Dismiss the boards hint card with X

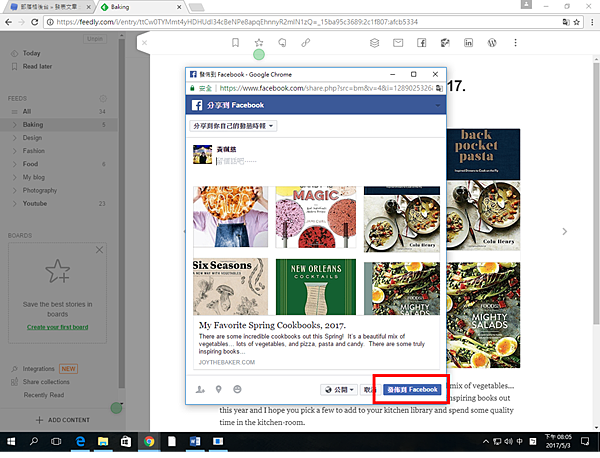tap(99, 250)
